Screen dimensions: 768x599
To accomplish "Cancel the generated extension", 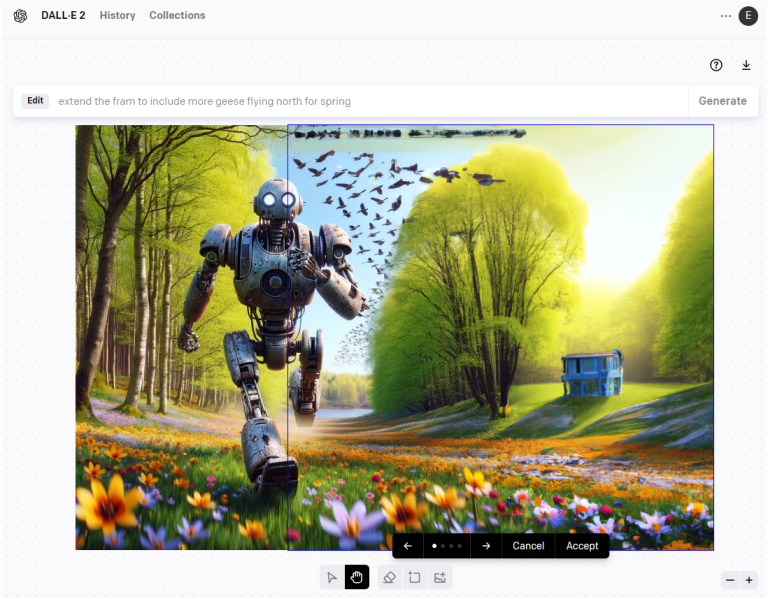I will coord(528,546).
